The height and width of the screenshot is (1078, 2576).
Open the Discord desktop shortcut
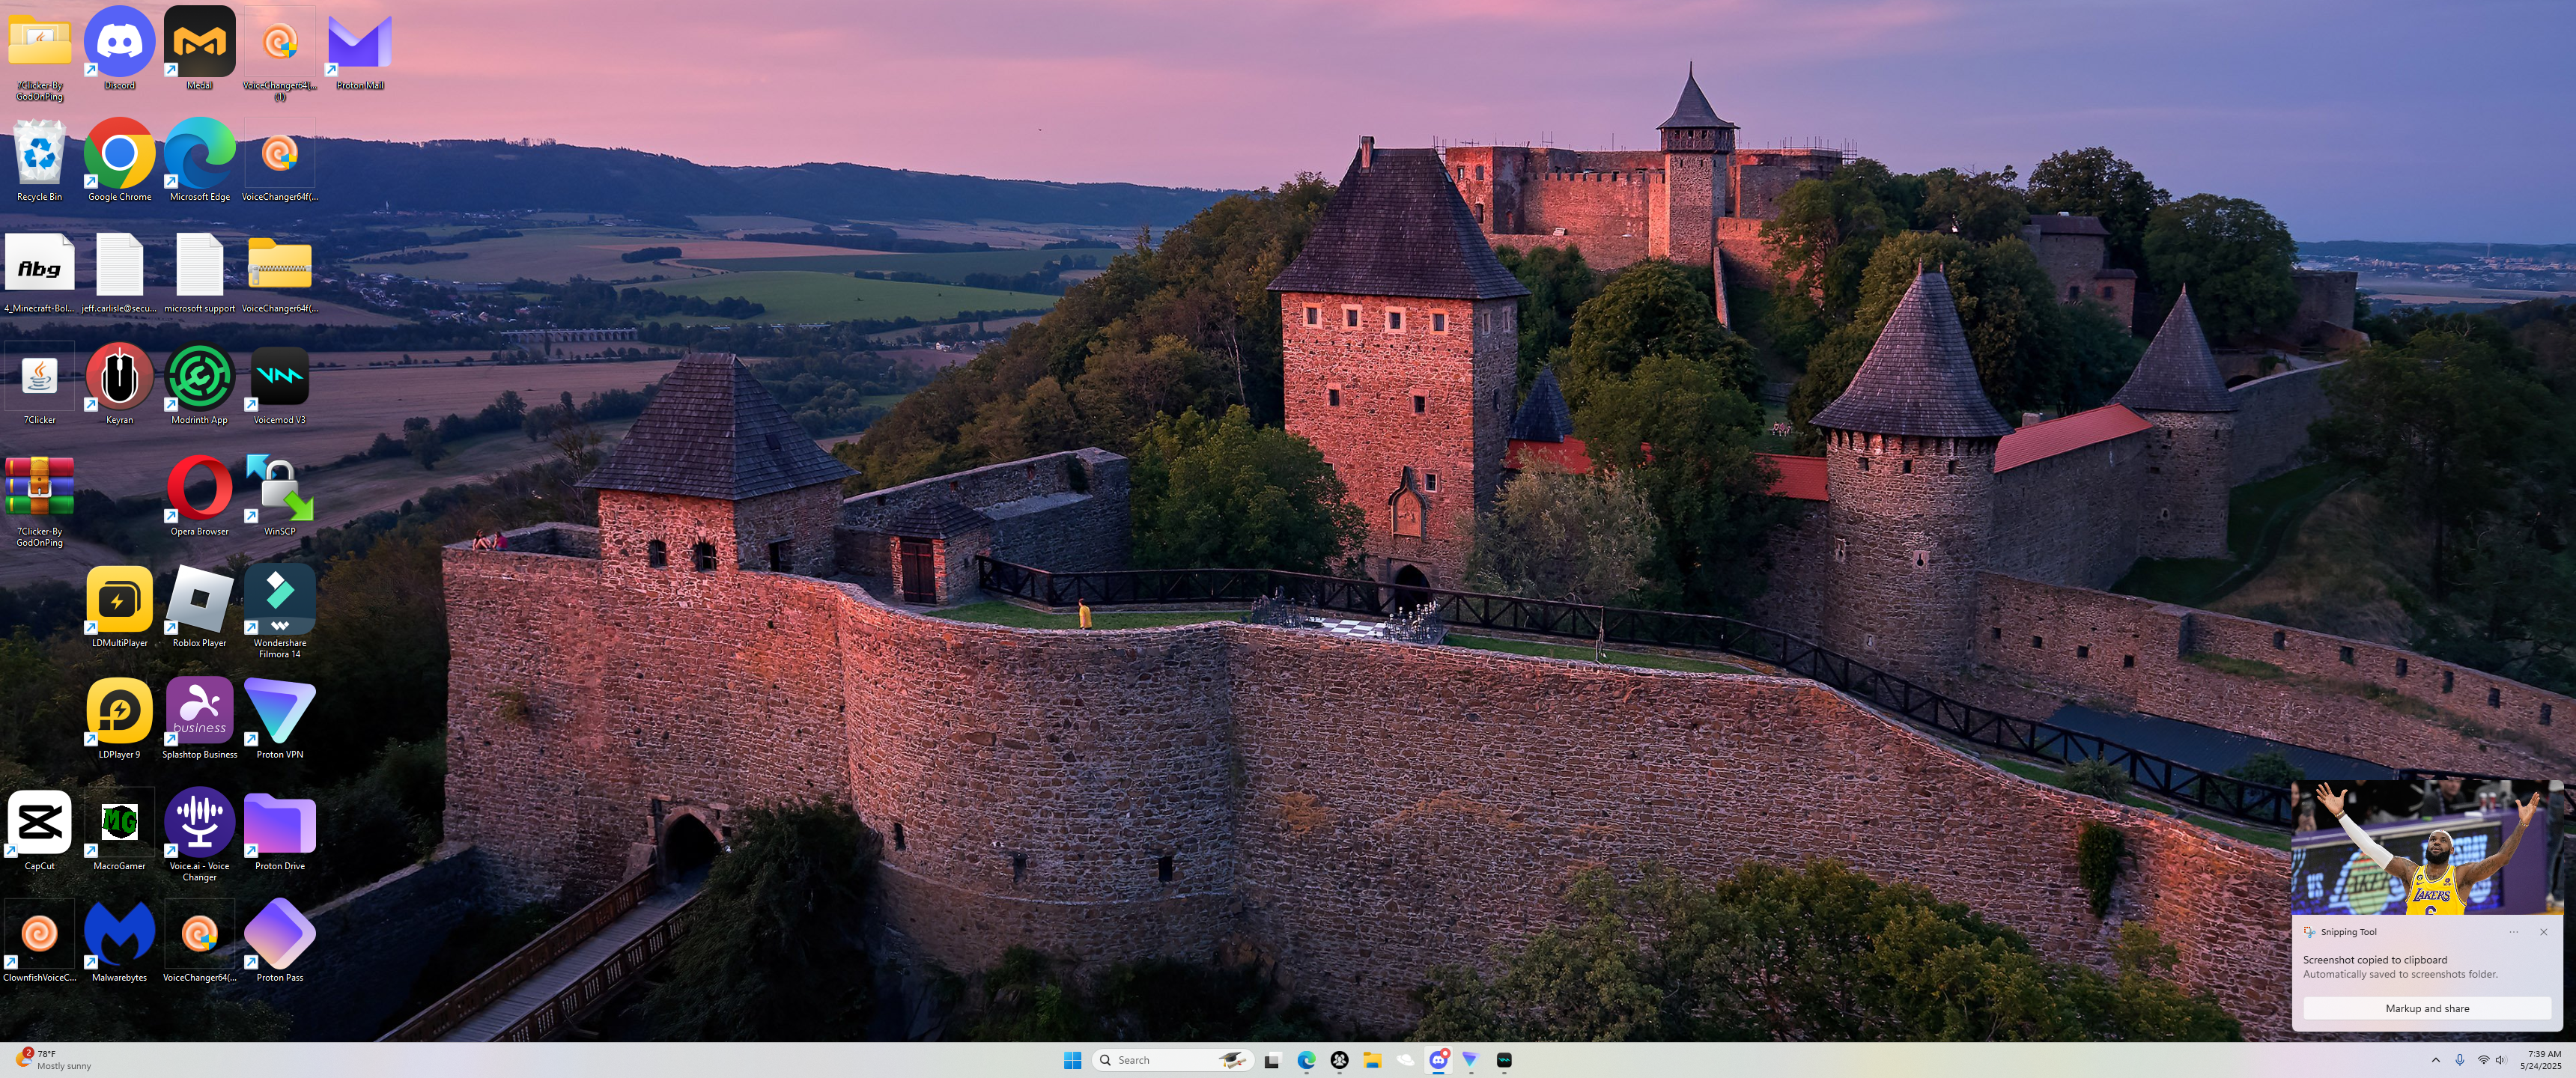coord(119,44)
